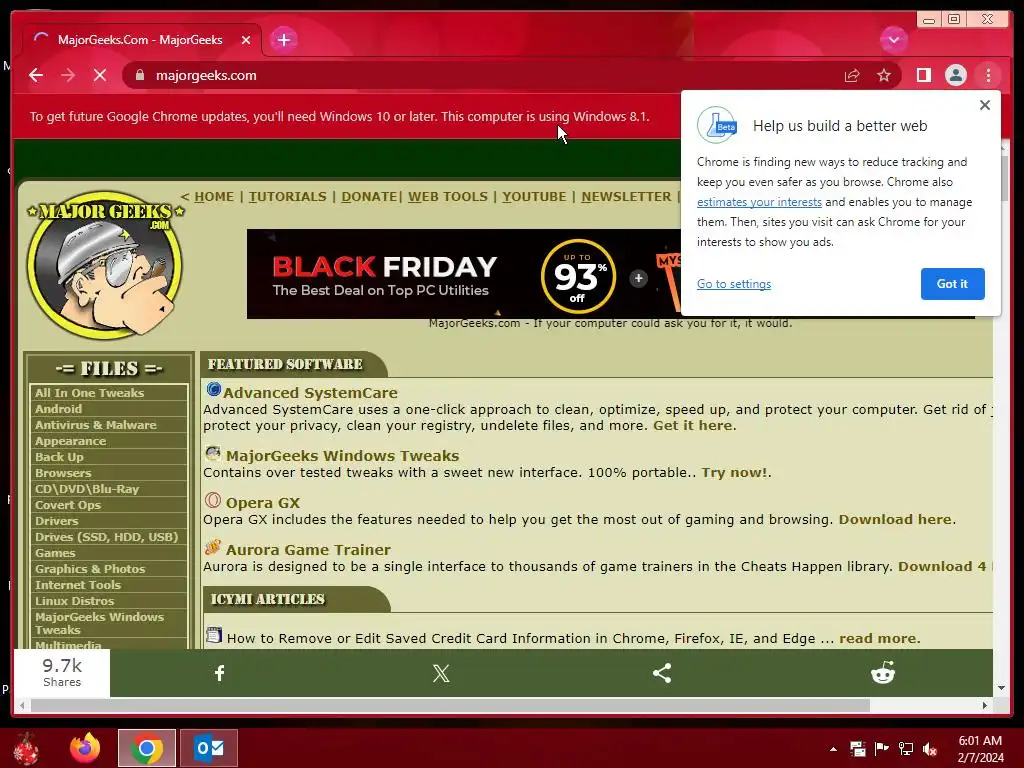Open the Aurora Game Trainer title link
This screenshot has height=768, width=1024.
[308, 550]
